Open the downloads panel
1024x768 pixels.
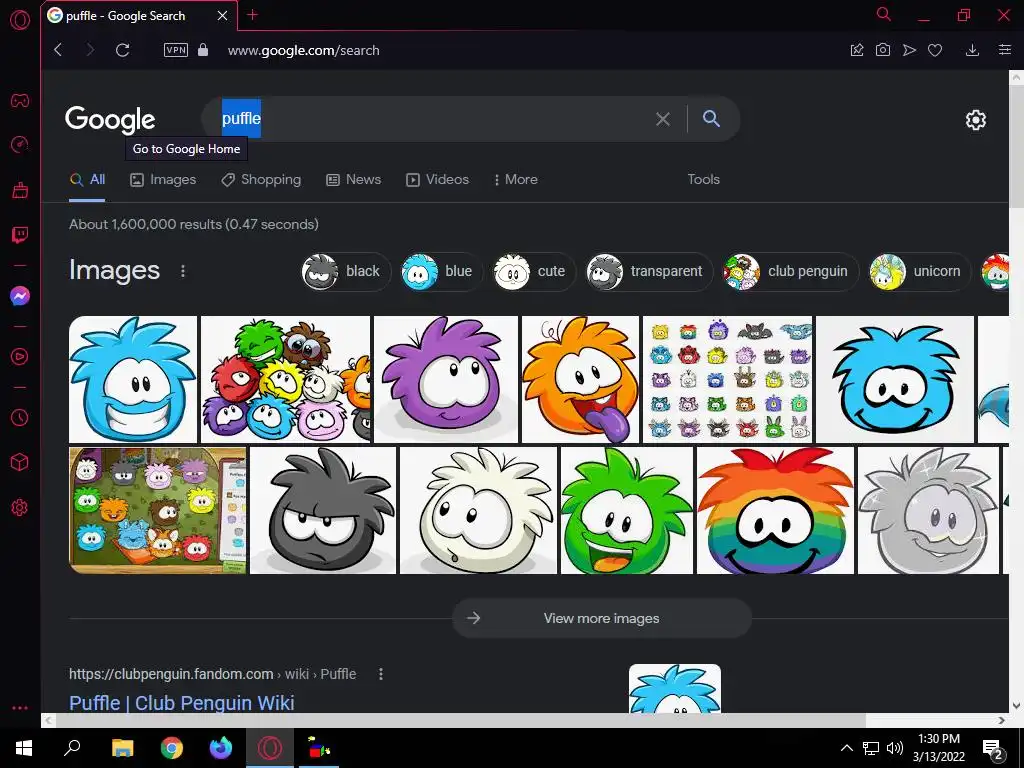(972, 50)
